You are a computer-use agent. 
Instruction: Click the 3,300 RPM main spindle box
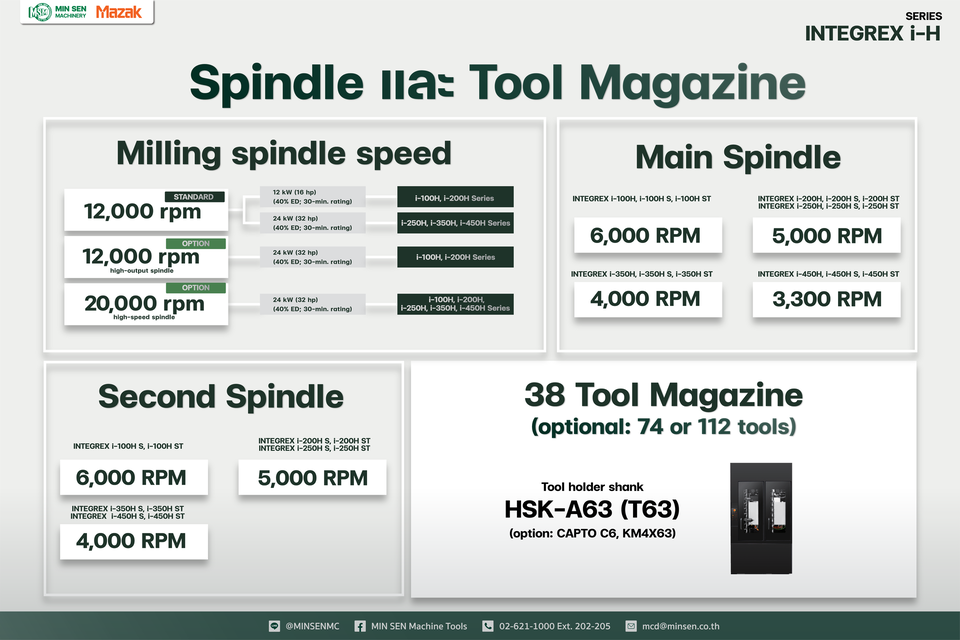[826, 298]
